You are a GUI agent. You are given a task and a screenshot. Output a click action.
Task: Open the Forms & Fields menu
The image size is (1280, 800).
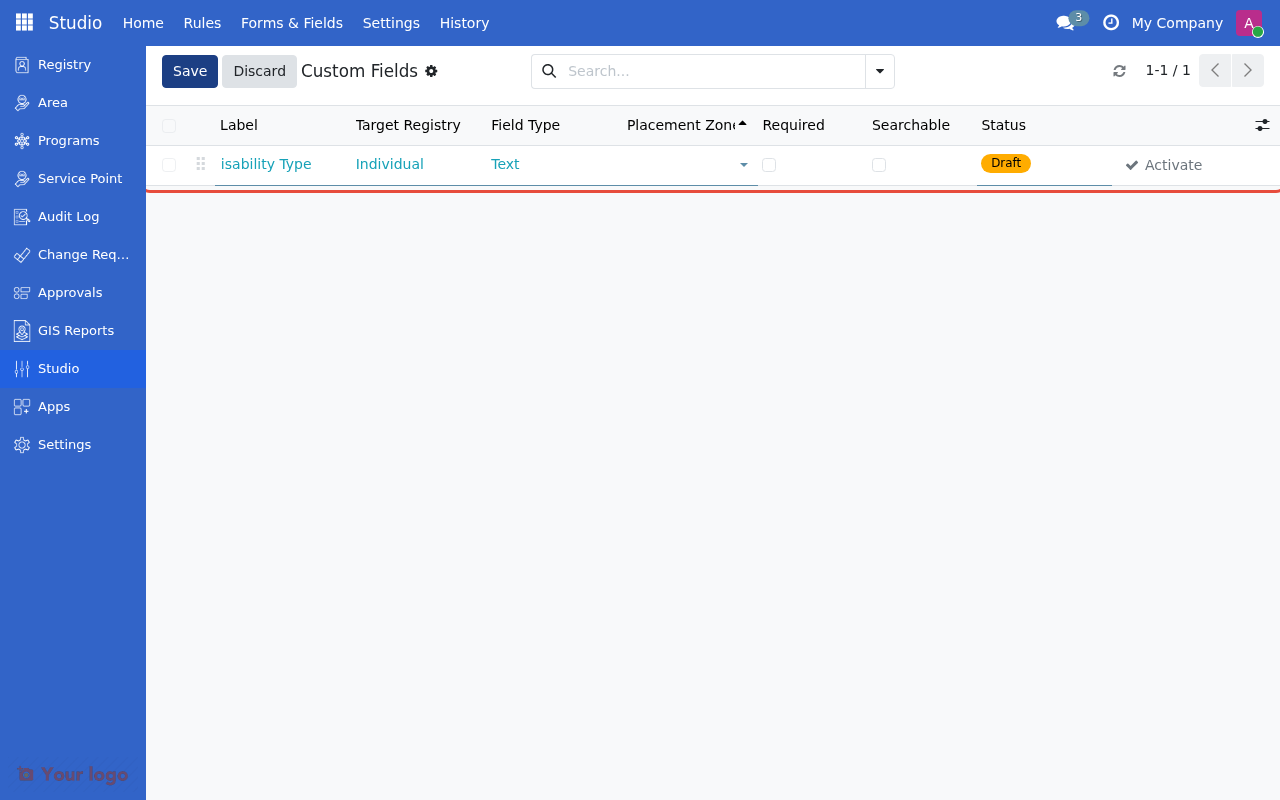click(292, 22)
